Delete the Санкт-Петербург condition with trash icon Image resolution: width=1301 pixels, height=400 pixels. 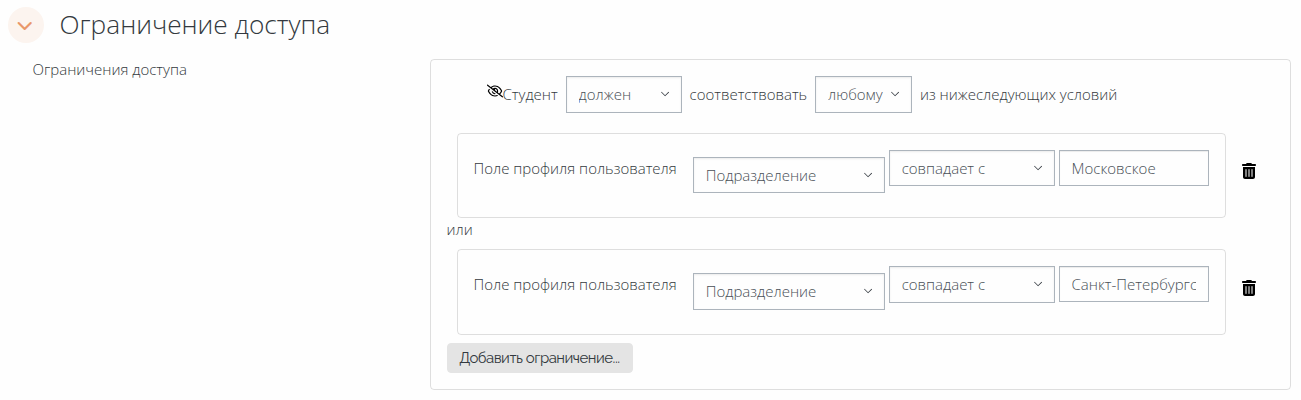pos(1248,288)
